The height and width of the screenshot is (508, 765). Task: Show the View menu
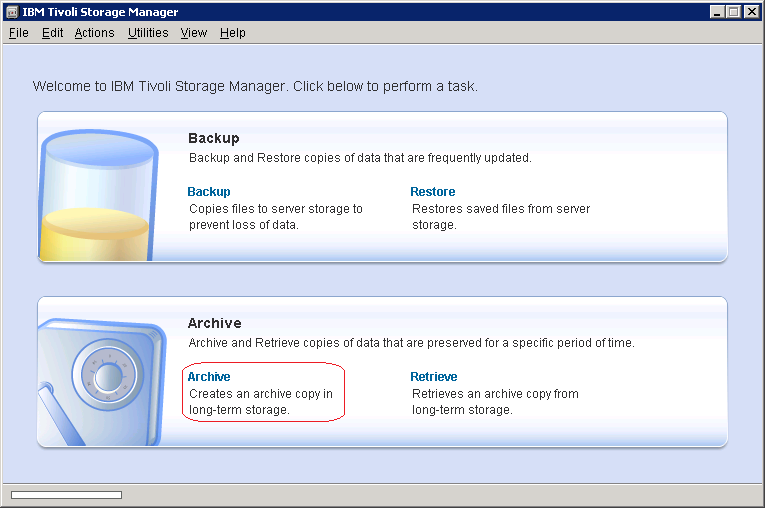click(x=194, y=33)
